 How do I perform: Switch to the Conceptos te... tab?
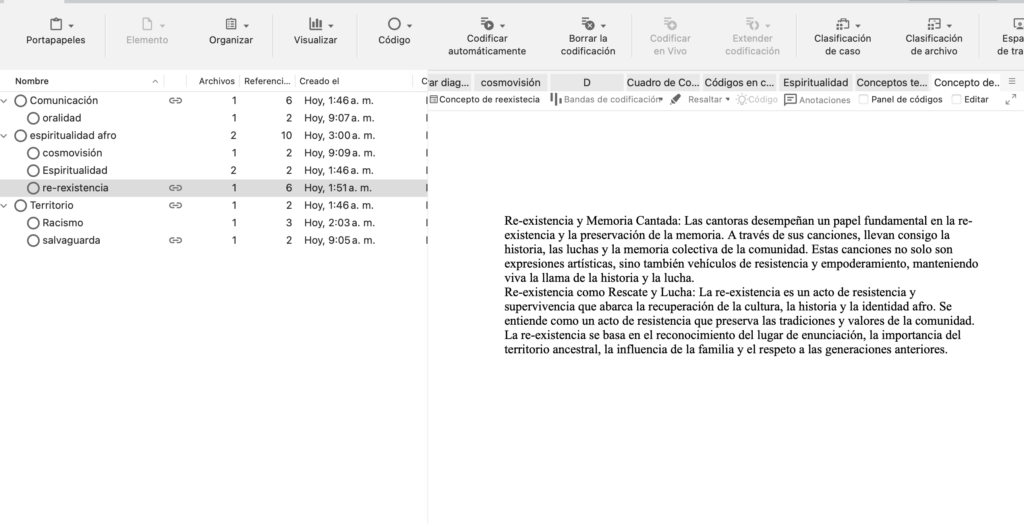pos(891,82)
